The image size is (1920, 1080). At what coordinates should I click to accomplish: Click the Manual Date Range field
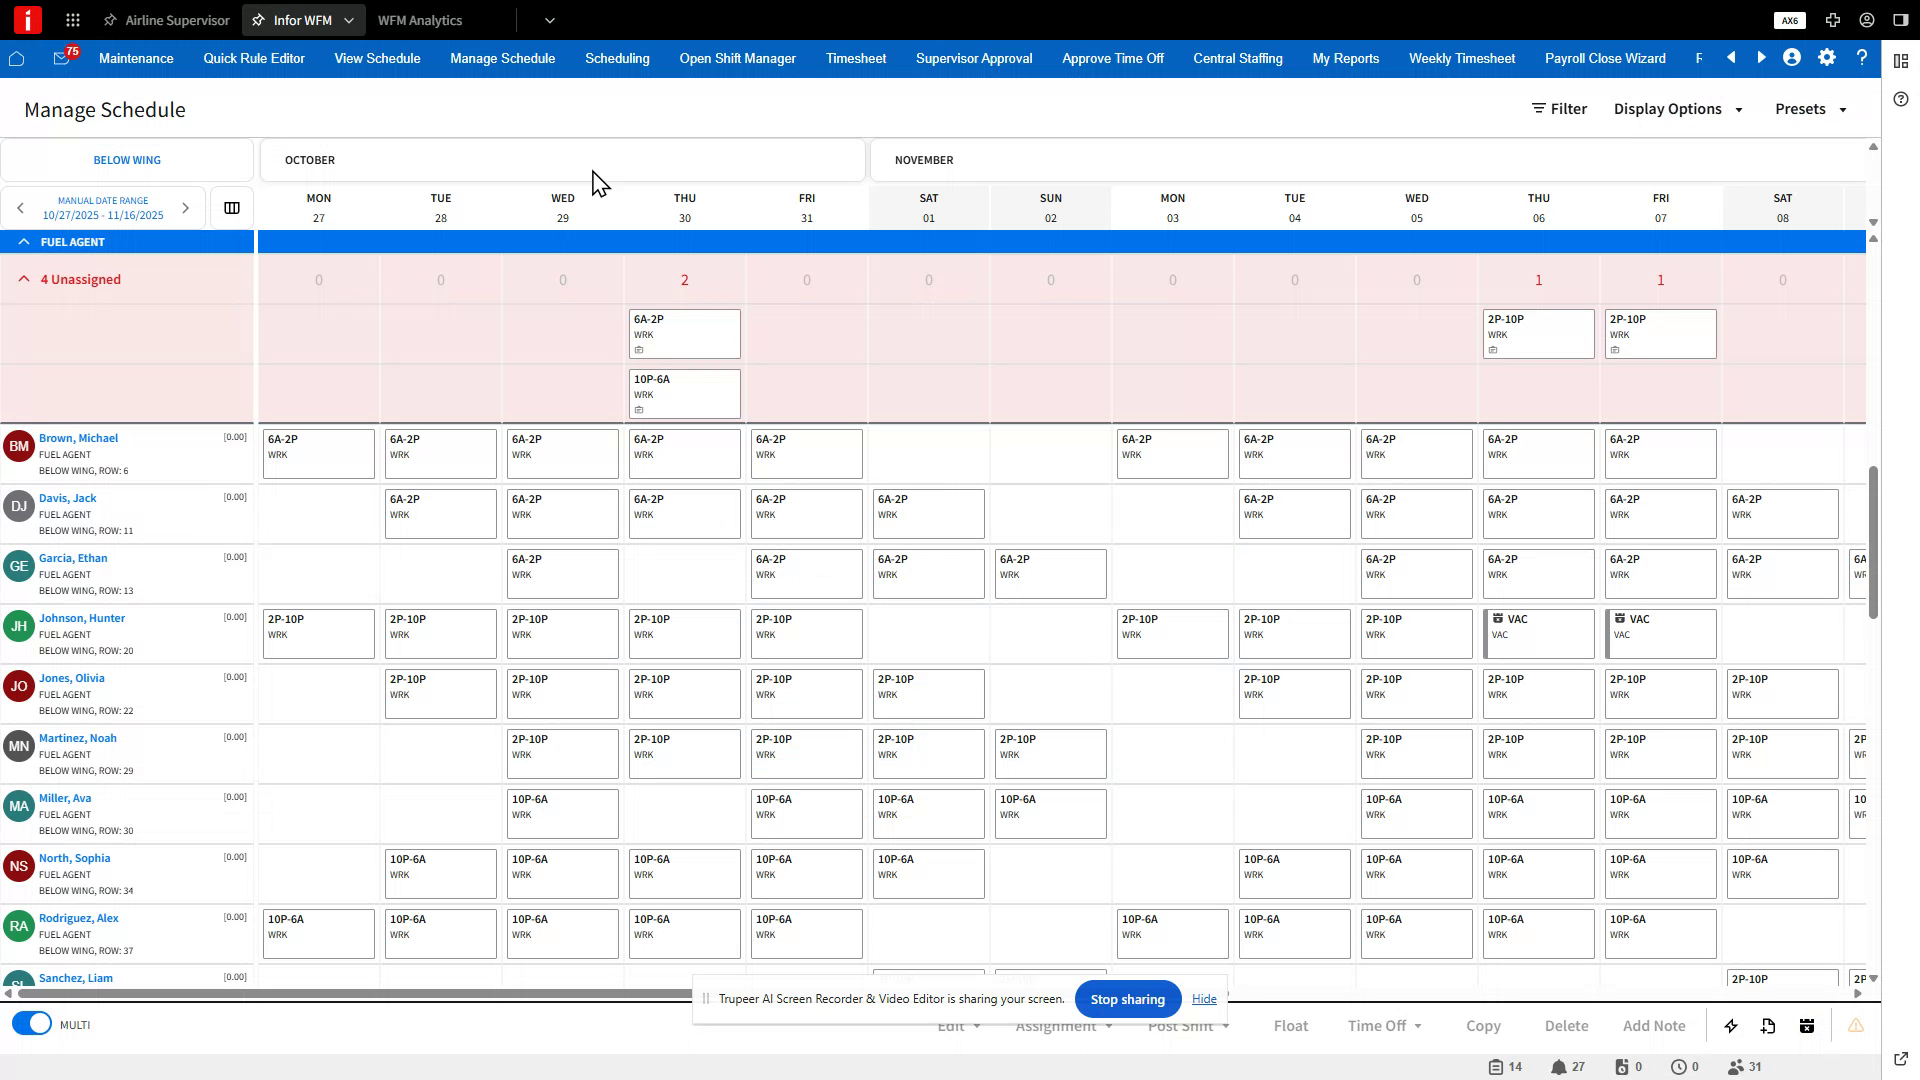pos(103,208)
